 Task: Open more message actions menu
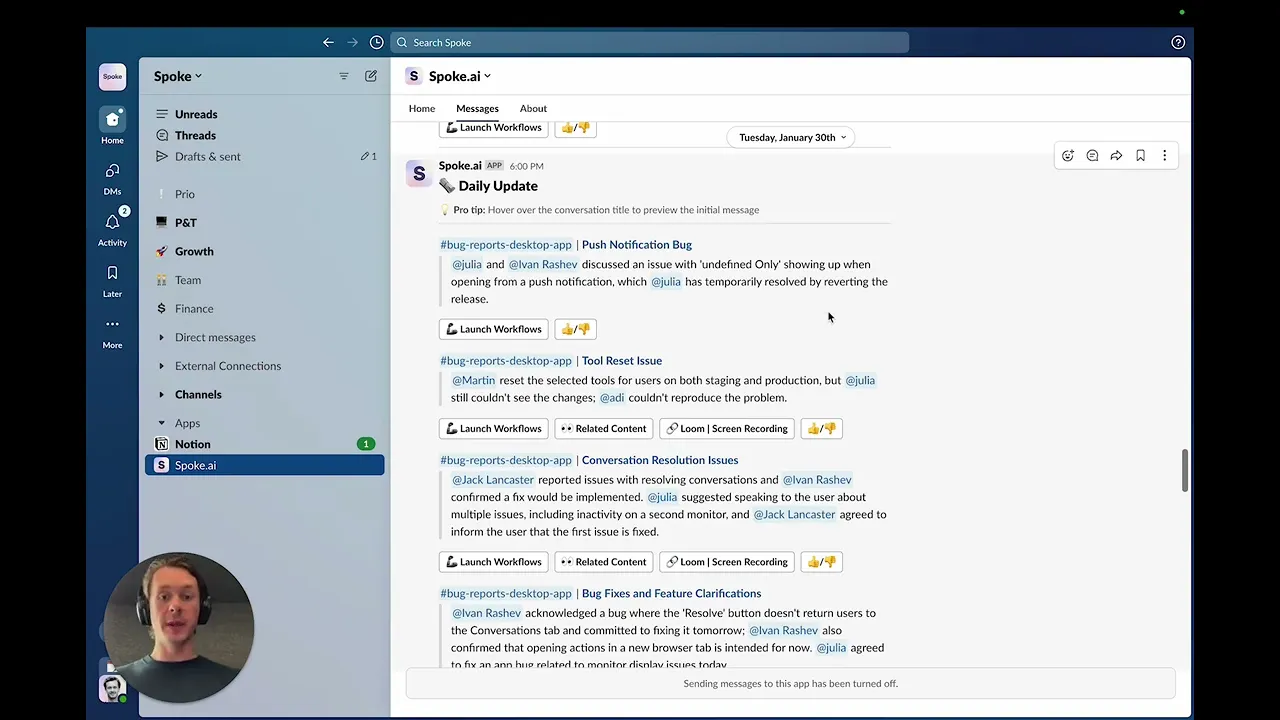[x=1164, y=156]
